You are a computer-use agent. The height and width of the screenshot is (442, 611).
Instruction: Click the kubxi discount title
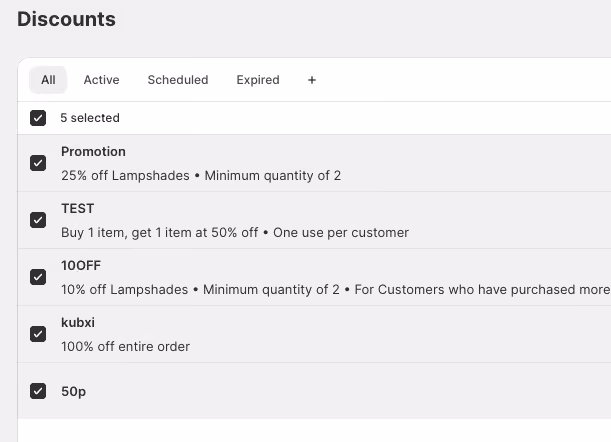point(78,322)
